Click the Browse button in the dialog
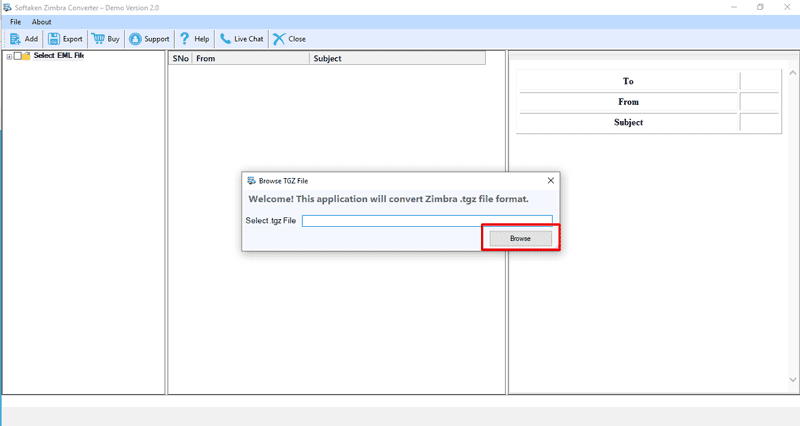This screenshot has width=800, height=426. click(520, 238)
